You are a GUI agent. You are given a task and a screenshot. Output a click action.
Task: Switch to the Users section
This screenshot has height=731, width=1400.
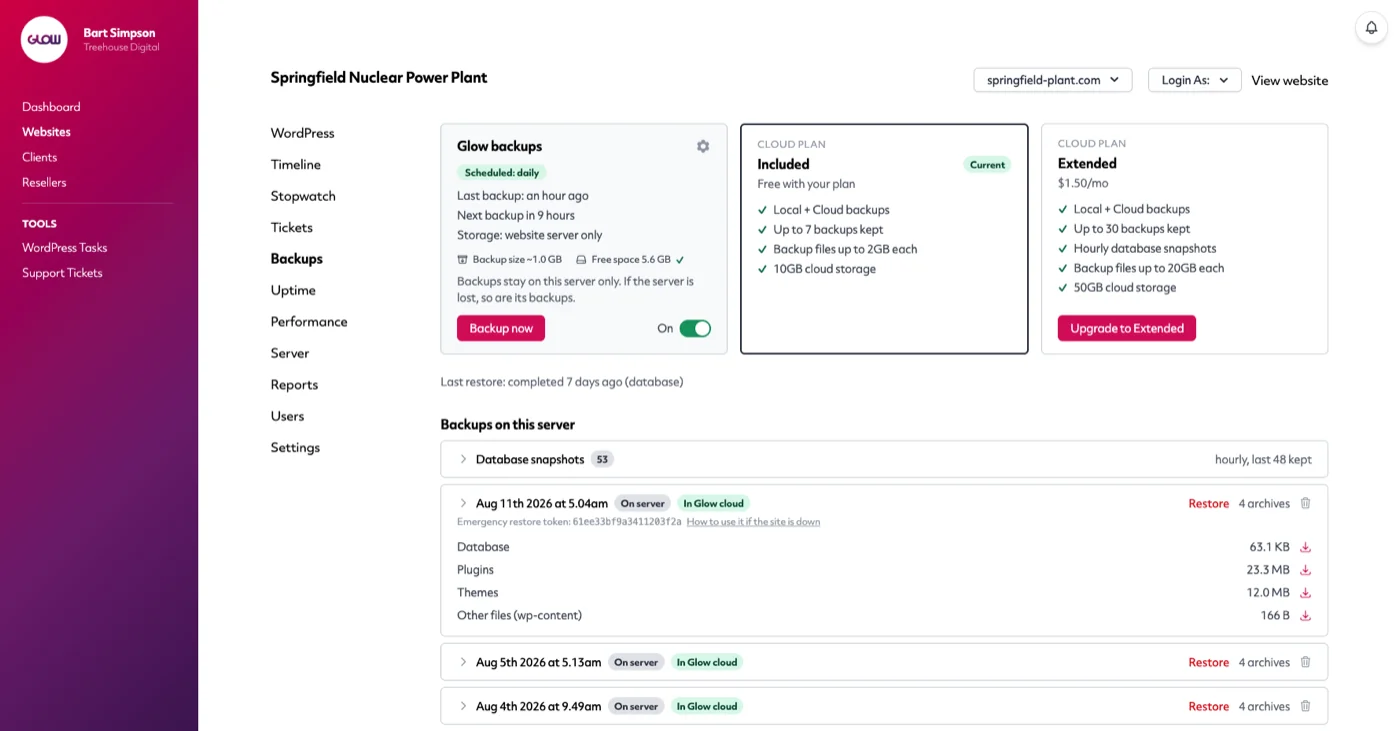(287, 416)
